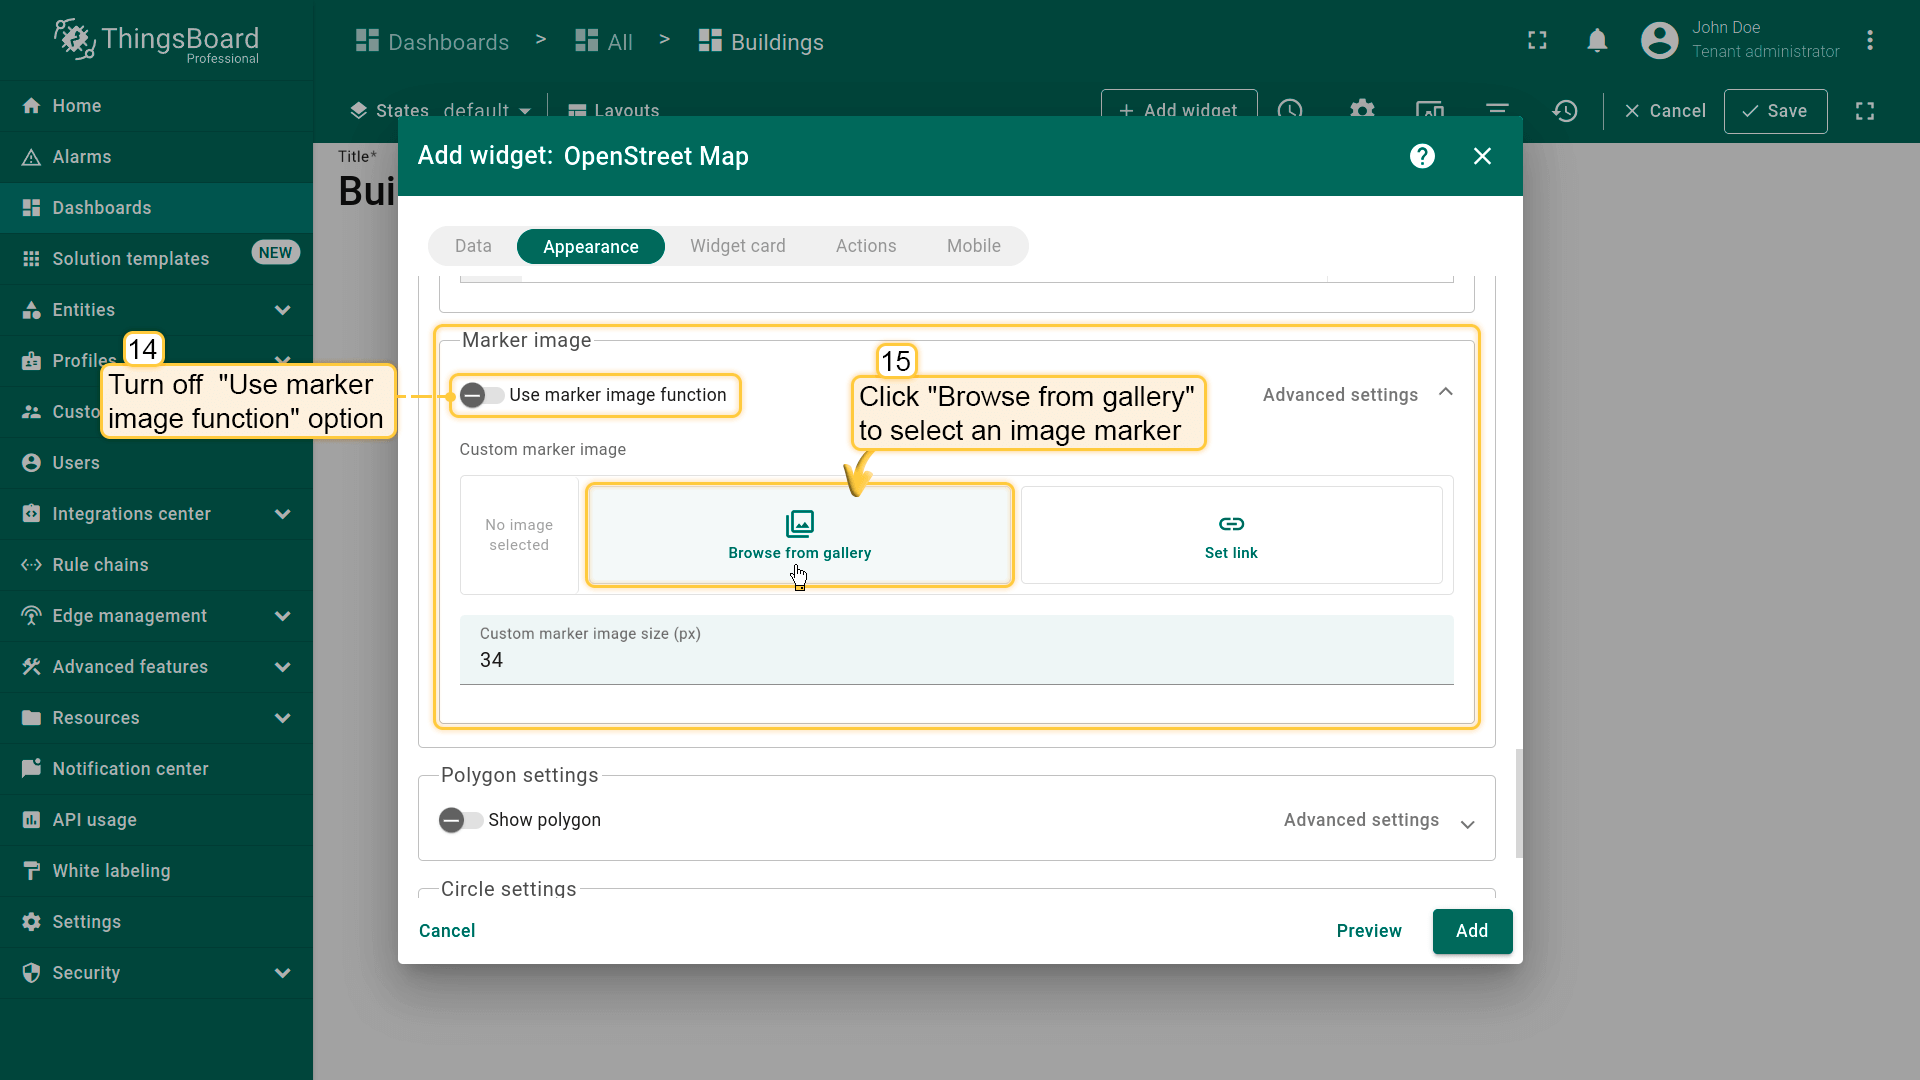1920x1080 pixels.
Task: Collapse Marker image Advanced settings
Action: pos(1445,393)
